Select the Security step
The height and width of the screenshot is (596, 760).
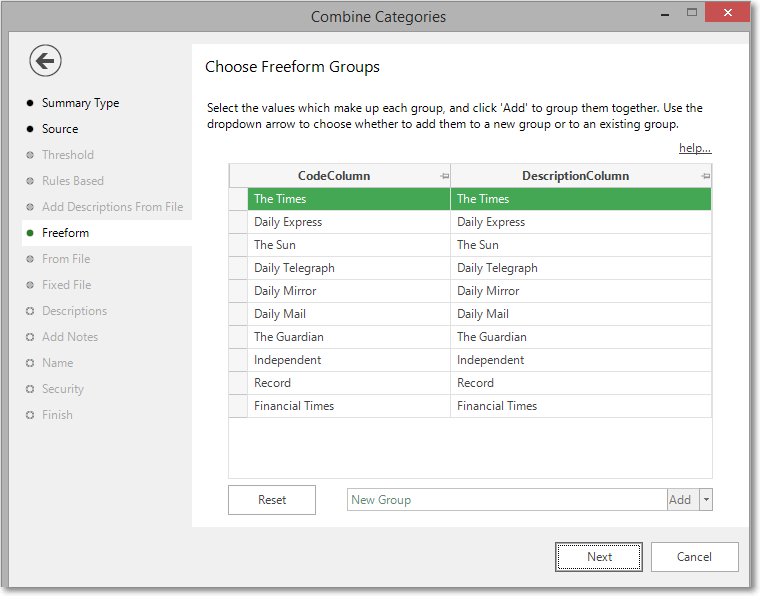[63, 389]
